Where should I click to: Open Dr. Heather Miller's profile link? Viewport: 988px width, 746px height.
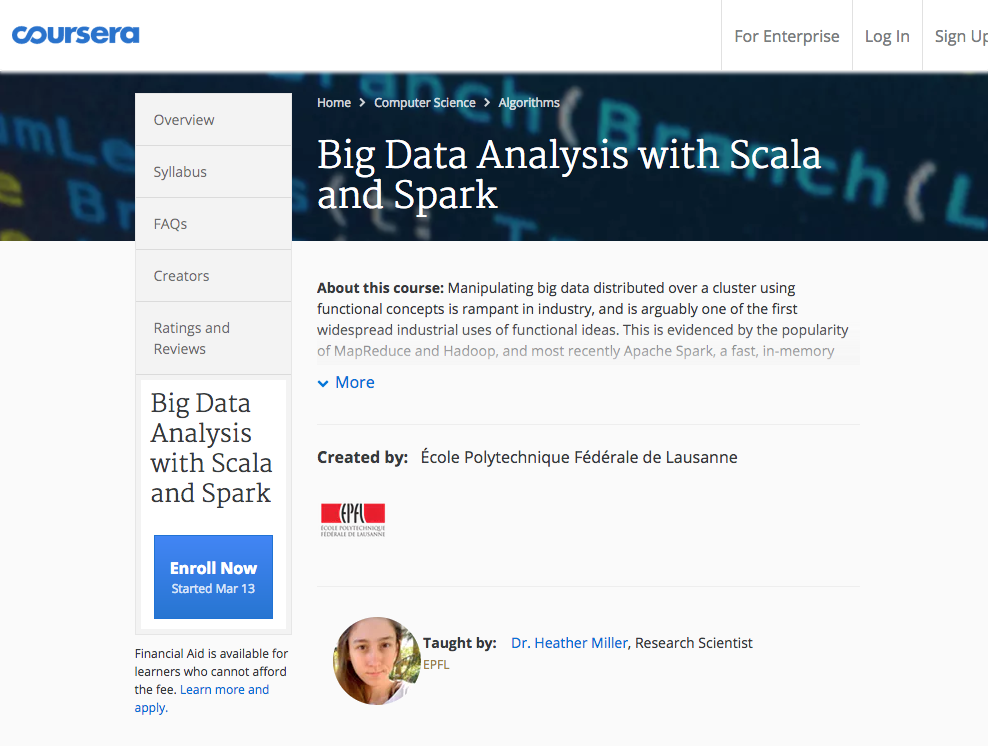coord(569,643)
